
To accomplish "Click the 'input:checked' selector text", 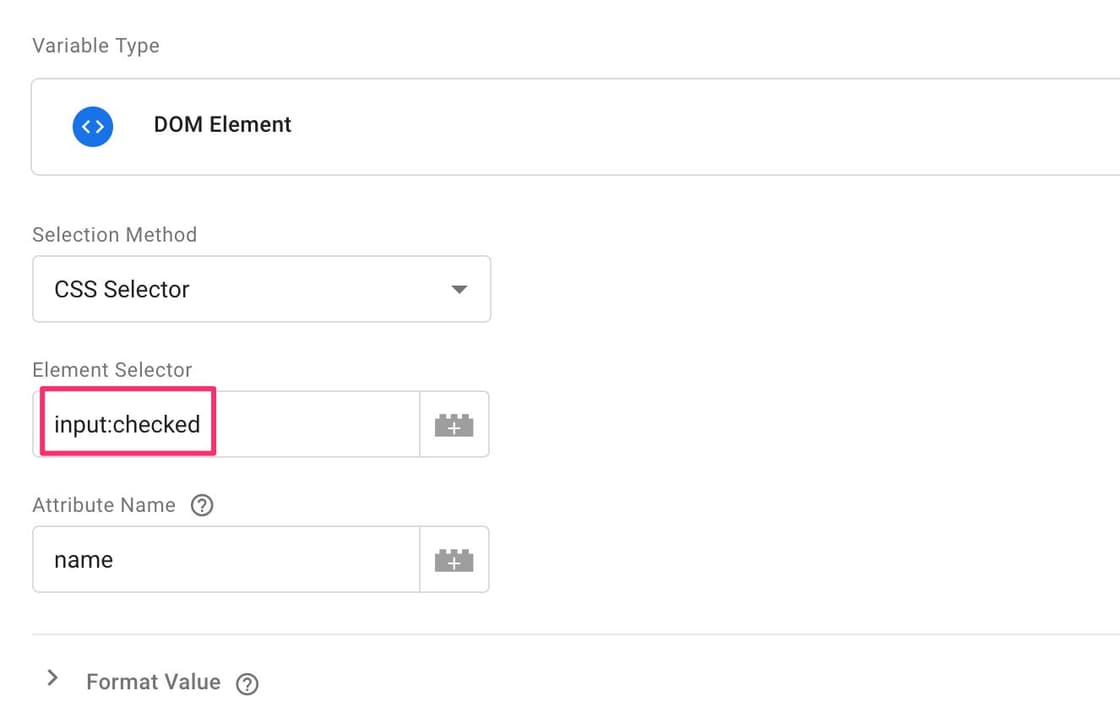I will click(x=127, y=425).
